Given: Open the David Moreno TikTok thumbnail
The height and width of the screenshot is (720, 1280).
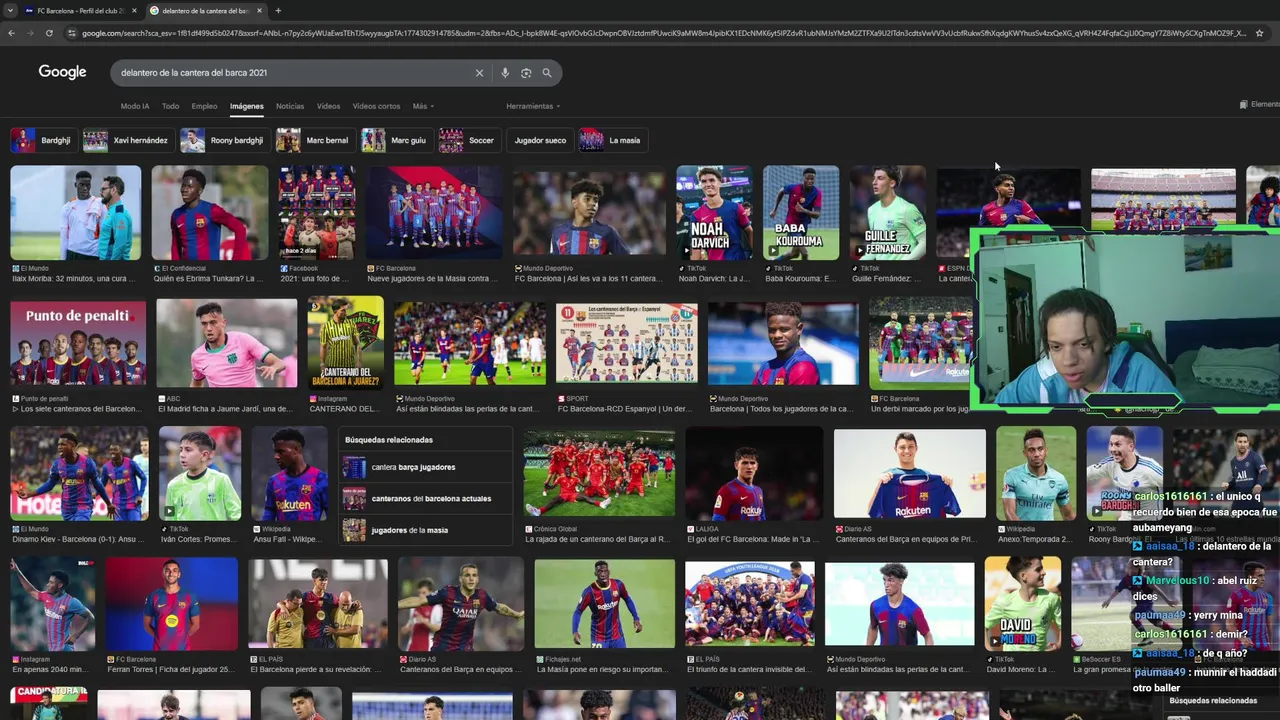Looking at the screenshot, I should tap(1023, 604).
